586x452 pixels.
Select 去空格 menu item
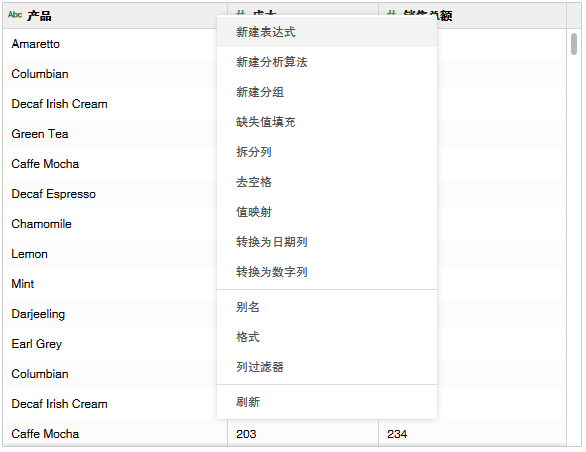click(327, 182)
